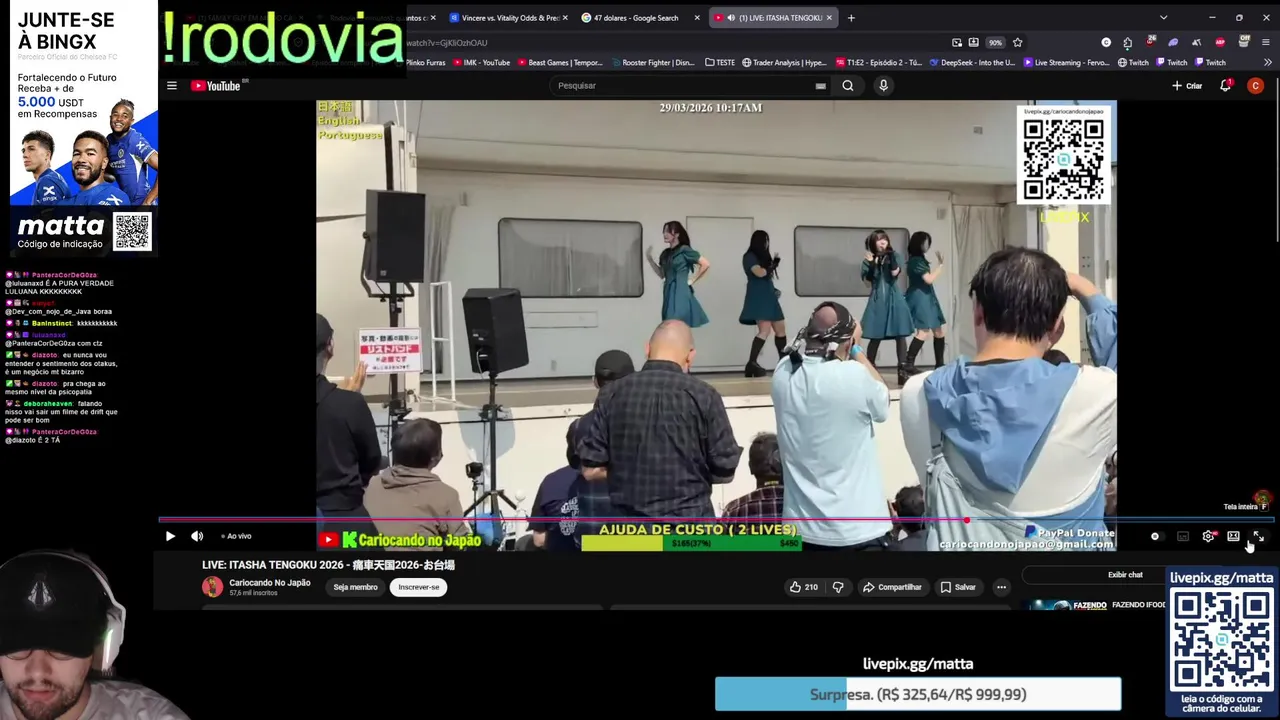Close the LIVE: ITASHA TENGOKU tab
Image resolution: width=1280 pixels, height=720 pixels.
point(829,18)
